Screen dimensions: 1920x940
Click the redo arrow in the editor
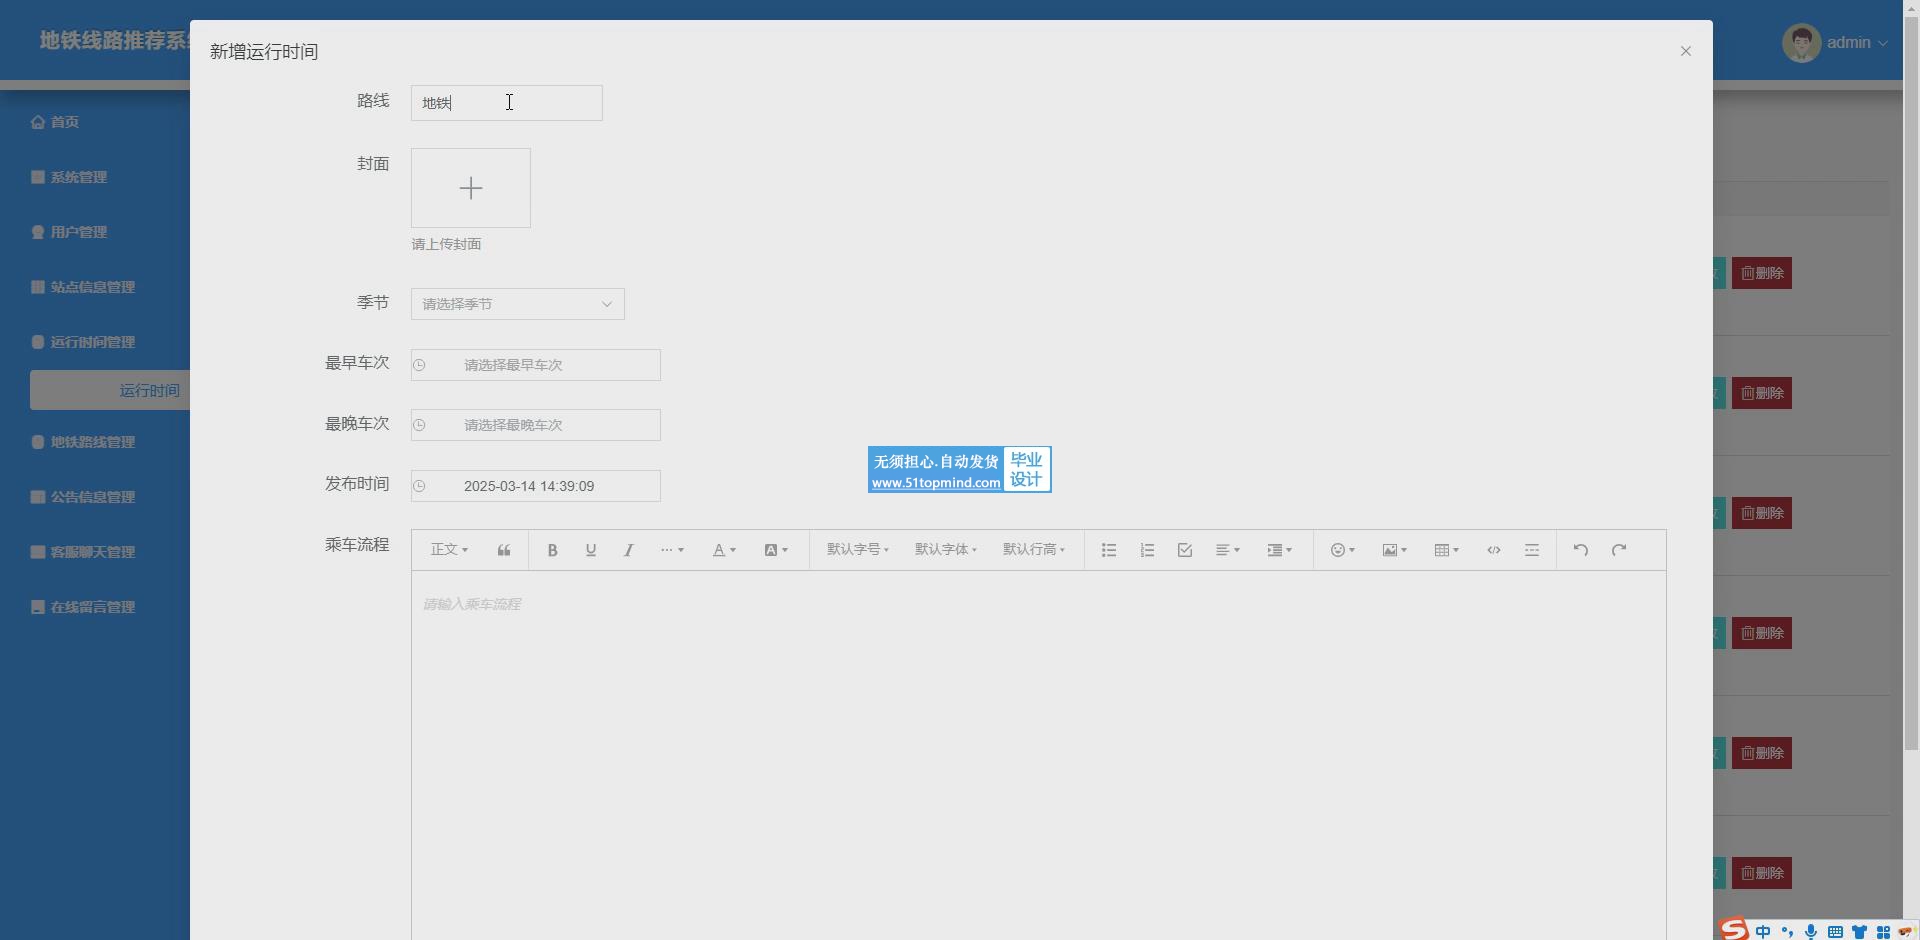pyautogui.click(x=1619, y=550)
